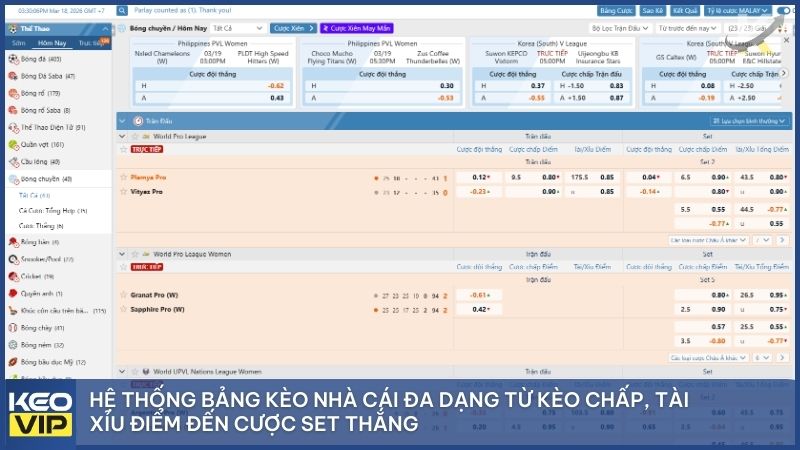Favorite Vityaz Pro team star
Image resolution: width=800 pixels, height=450 pixels.
[123, 192]
